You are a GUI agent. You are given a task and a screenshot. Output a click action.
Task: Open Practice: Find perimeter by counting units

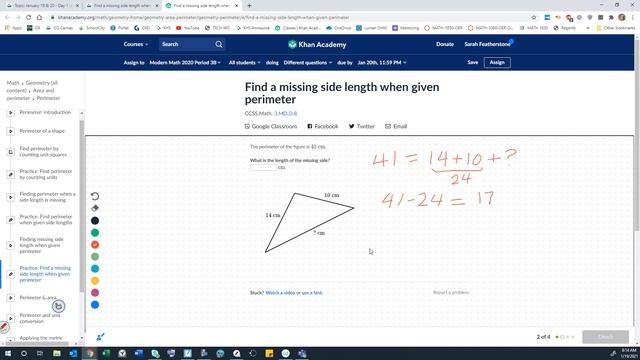[46, 174]
